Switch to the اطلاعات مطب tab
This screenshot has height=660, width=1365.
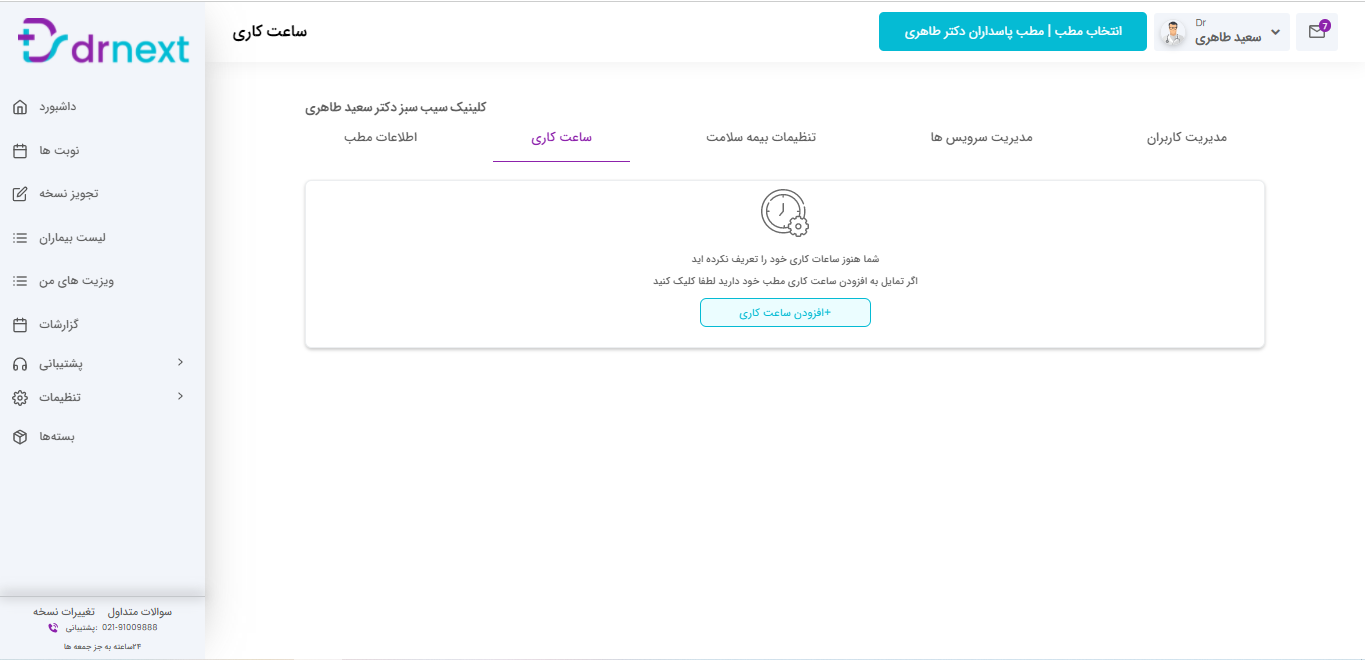tap(381, 137)
